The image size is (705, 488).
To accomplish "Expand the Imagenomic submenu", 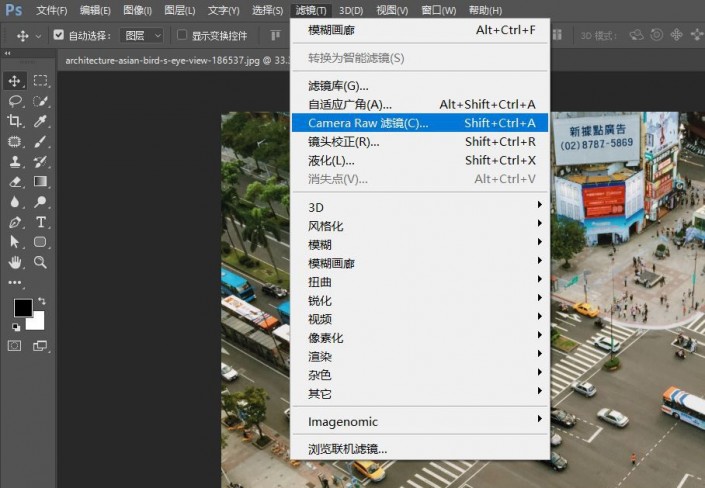I will [420, 421].
